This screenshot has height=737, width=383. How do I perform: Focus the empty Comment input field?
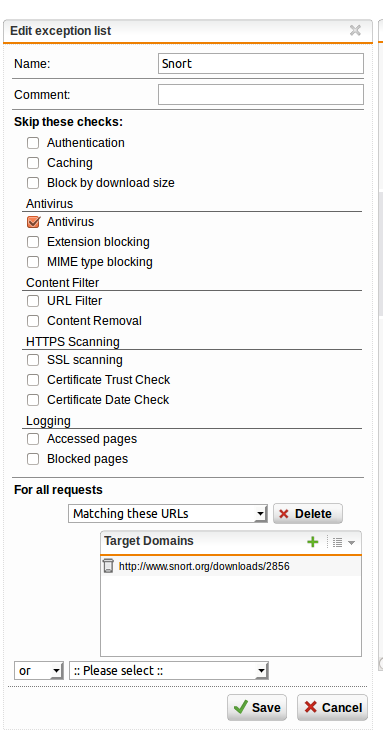[x=261, y=94]
